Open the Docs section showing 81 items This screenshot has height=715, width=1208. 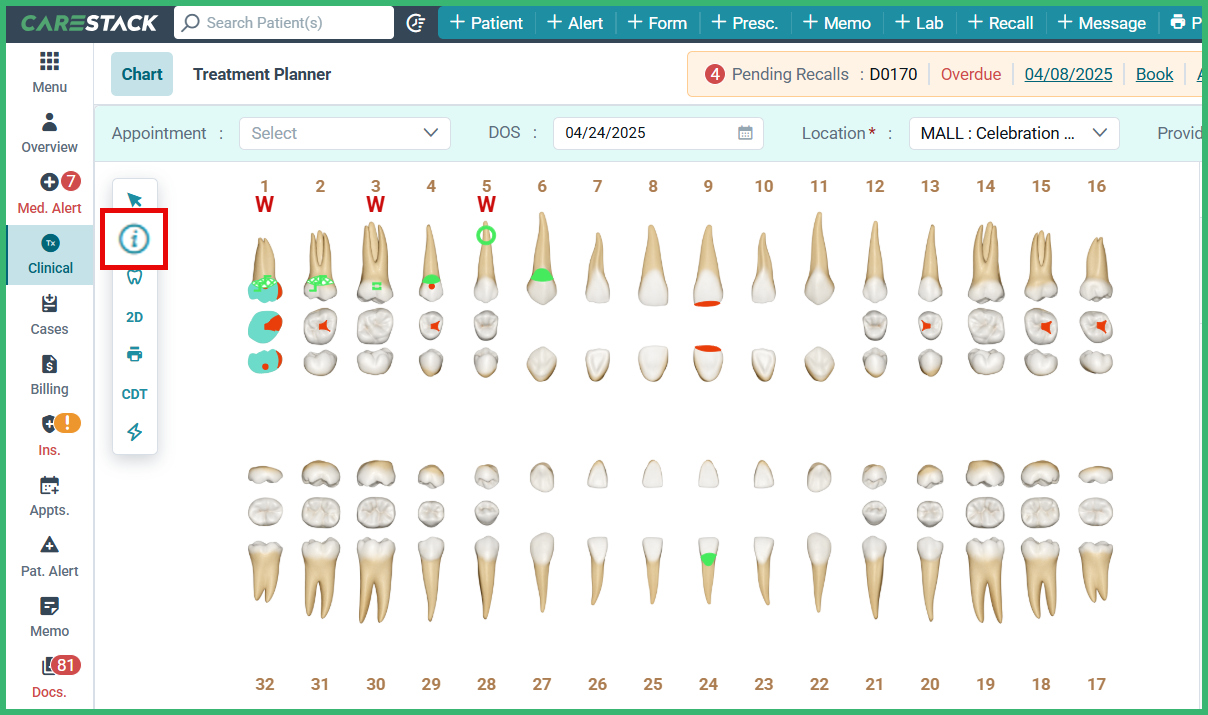[48, 677]
